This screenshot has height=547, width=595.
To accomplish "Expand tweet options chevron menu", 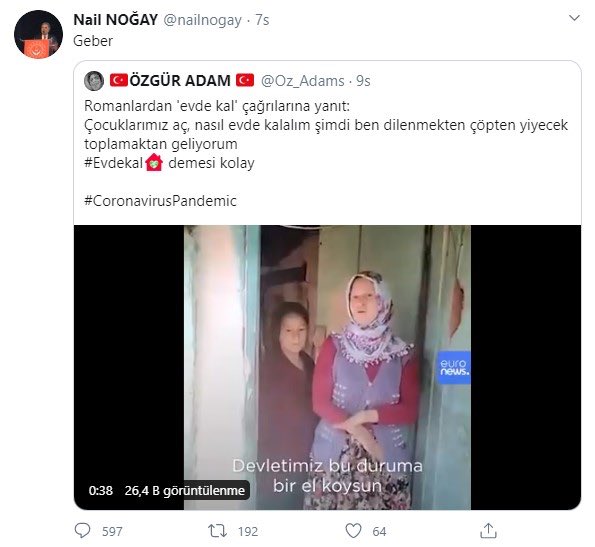I will point(575,18).
